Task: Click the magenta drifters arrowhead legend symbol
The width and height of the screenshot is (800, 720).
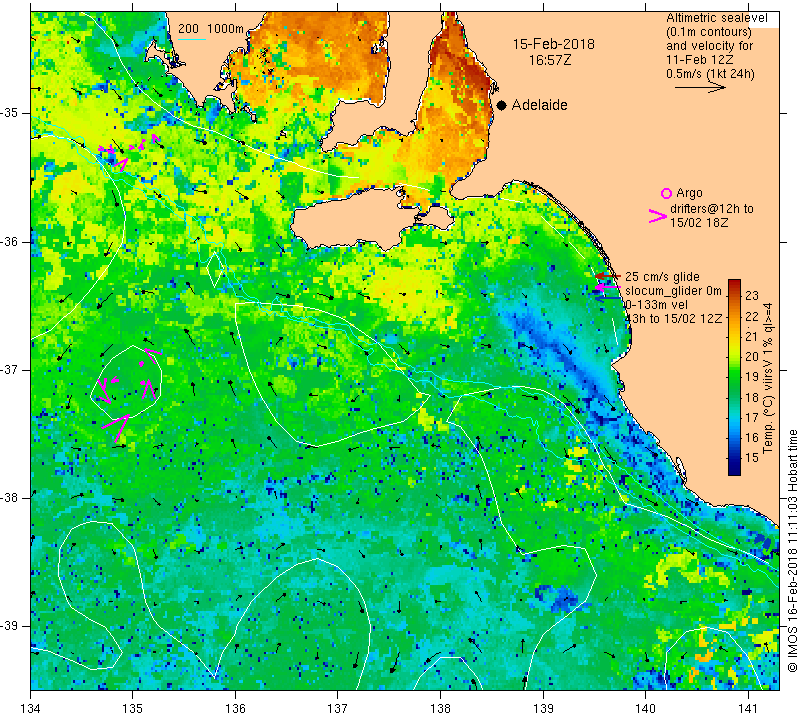Action: (x=658, y=216)
